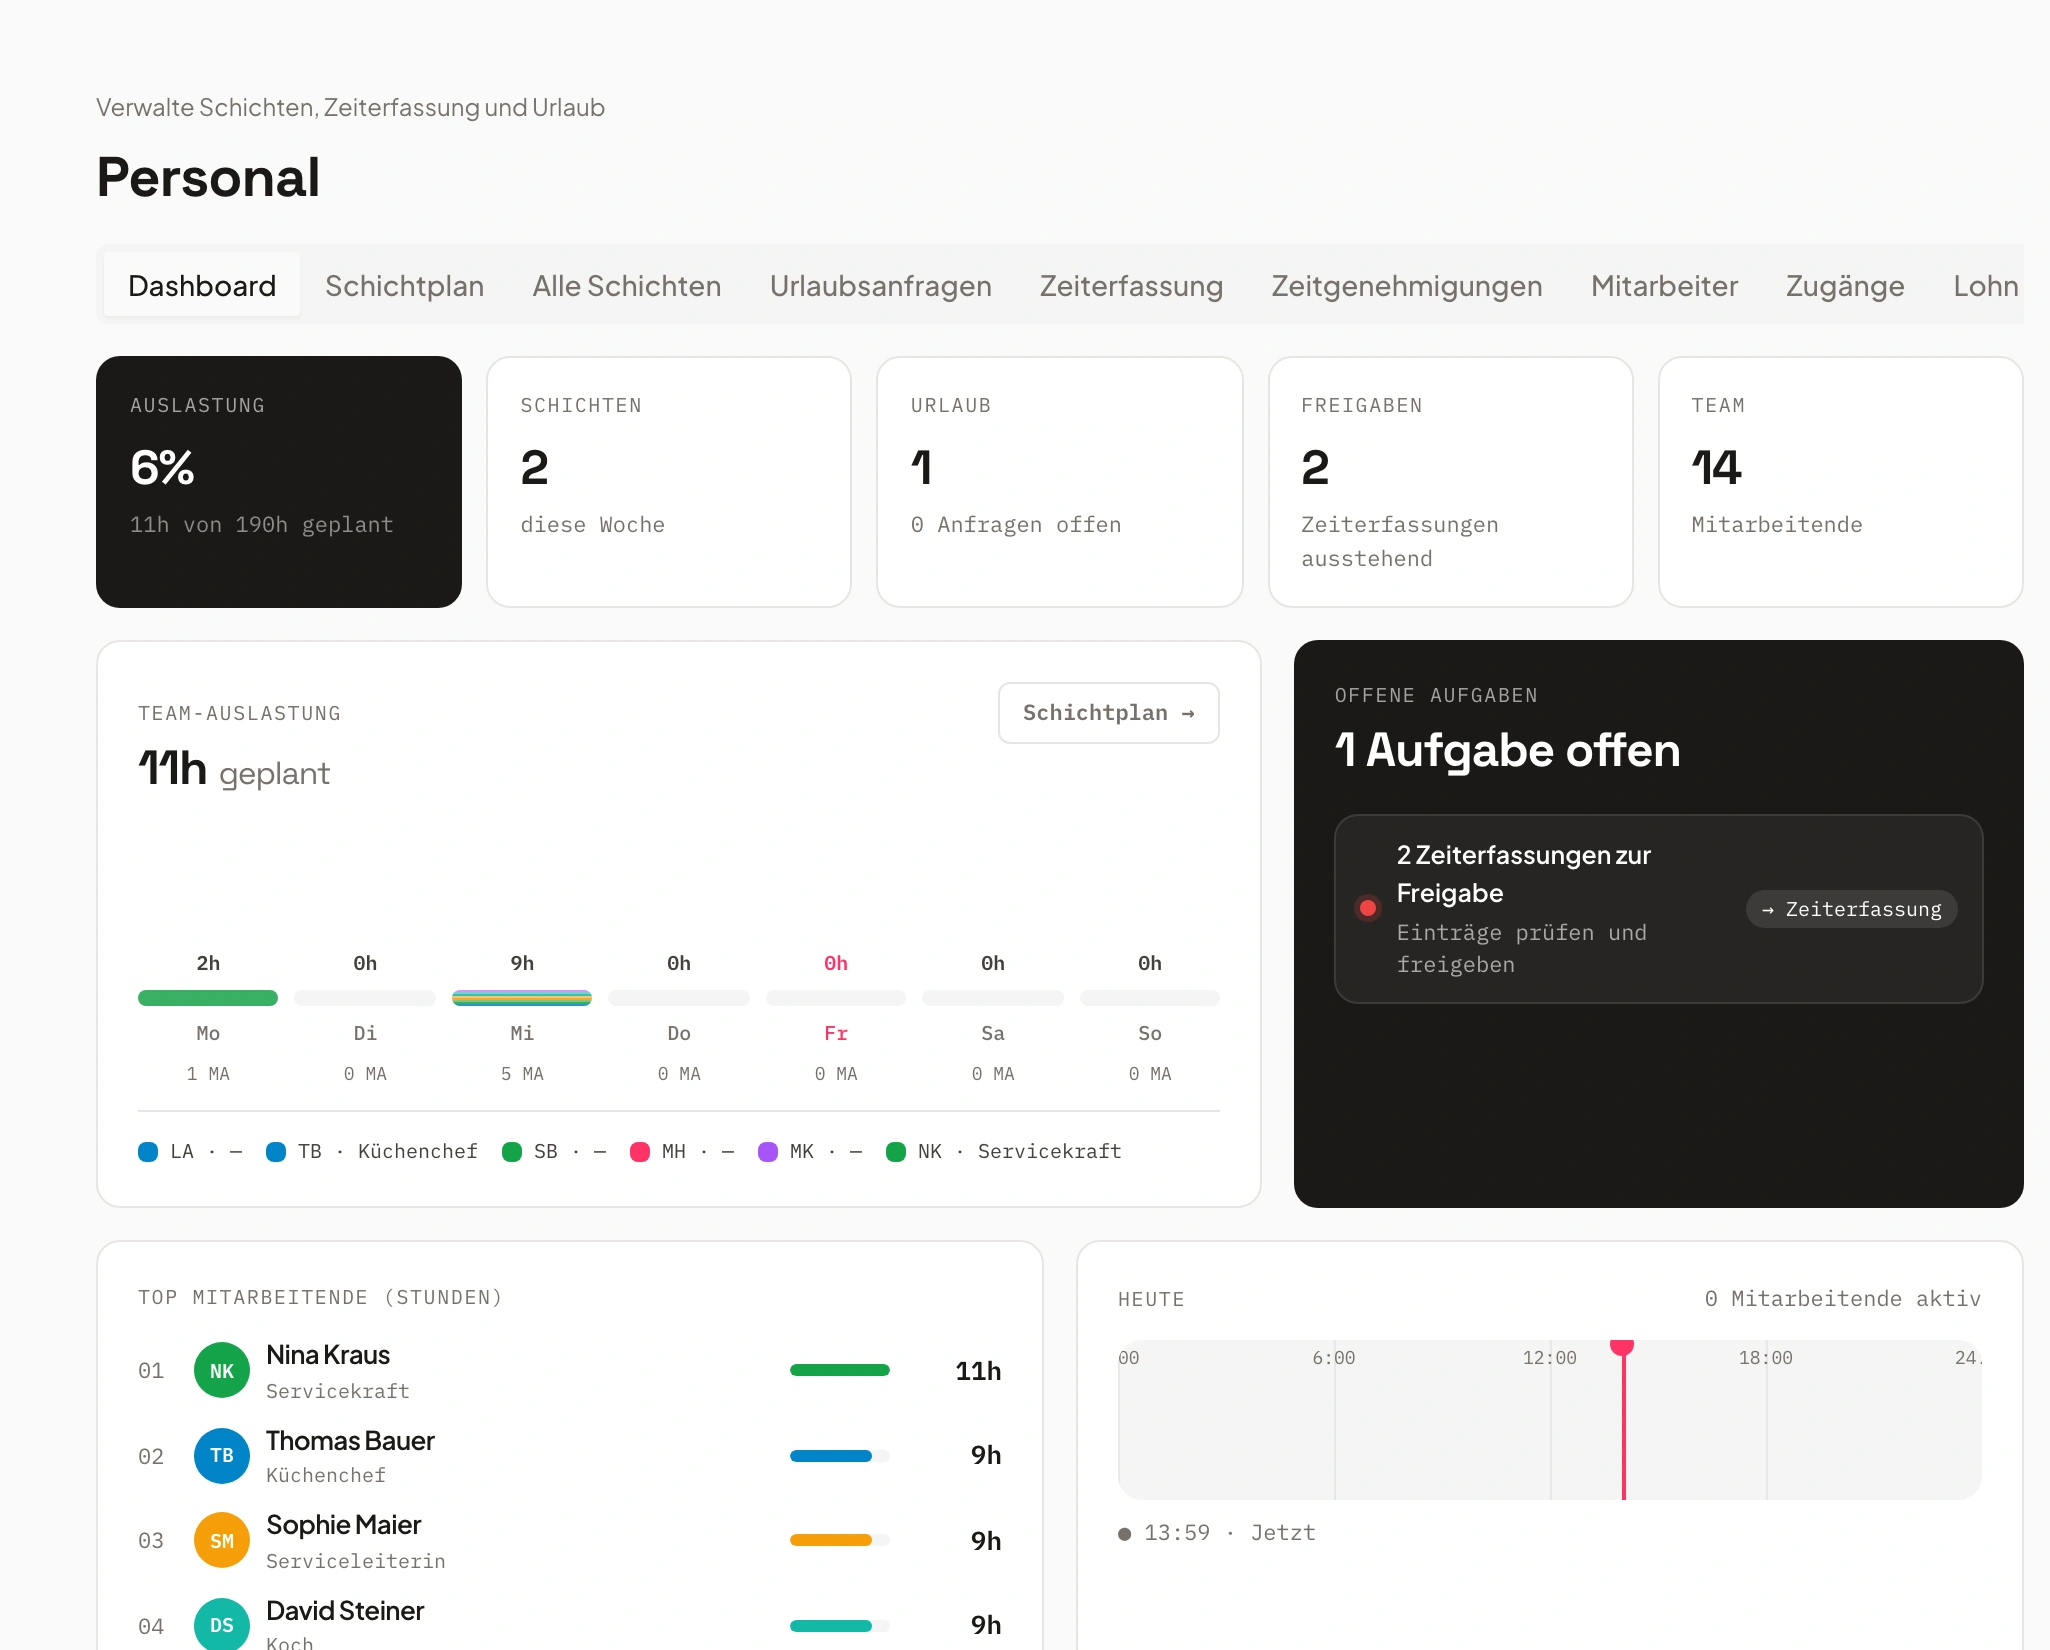Select the Zeiterfassung tab
This screenshot has height=1650, width=2050.
[1131, 286]
